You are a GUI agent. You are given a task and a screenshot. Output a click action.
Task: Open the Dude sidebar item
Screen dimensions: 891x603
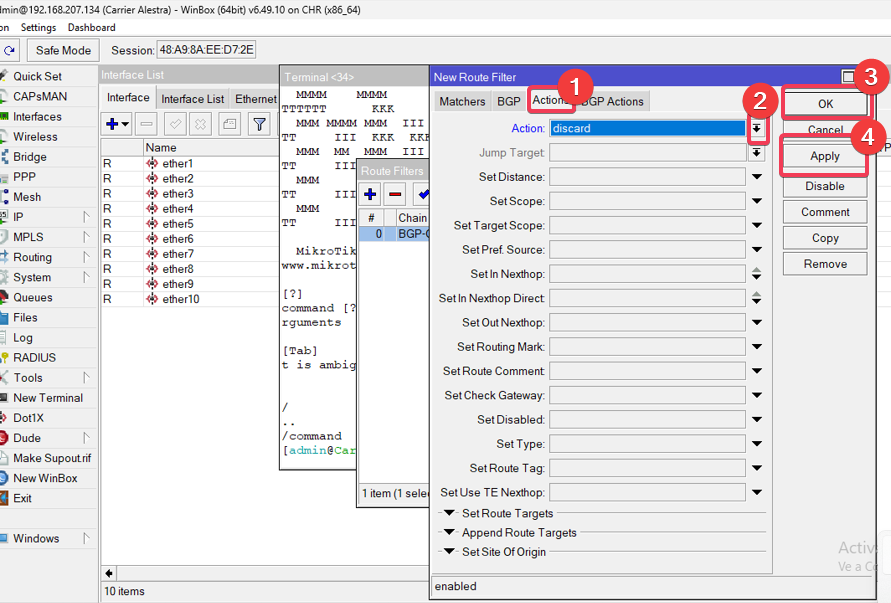pyautogui.click(x=27, y=438)
